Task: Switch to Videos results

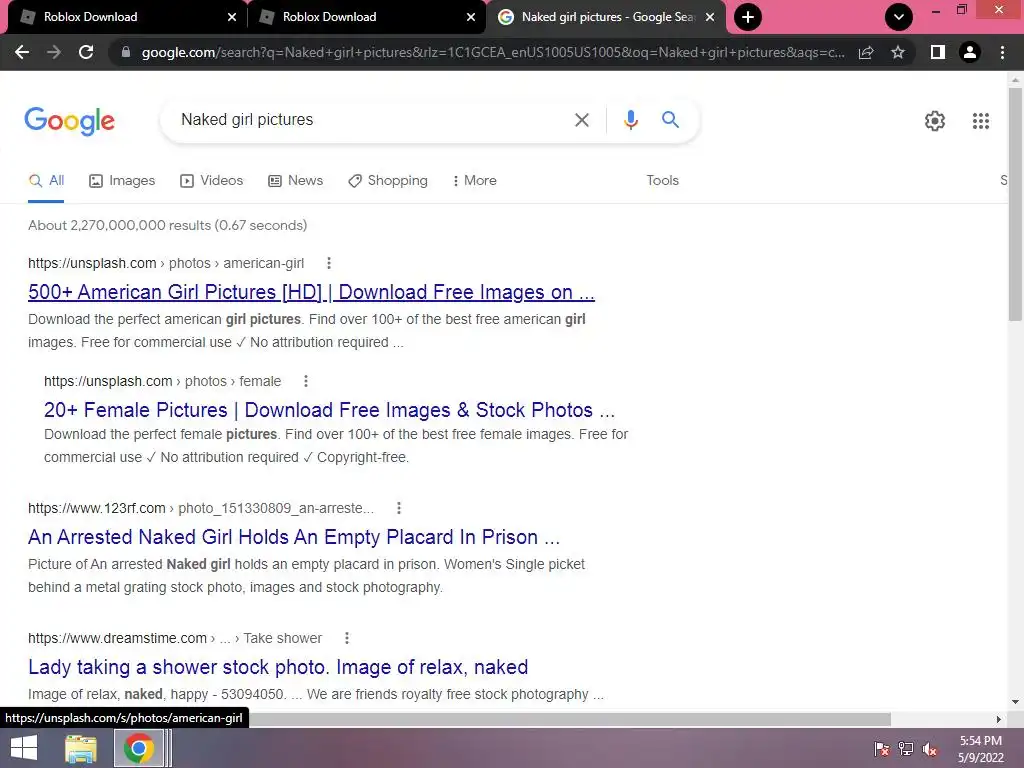Action: tap(212, 181)
